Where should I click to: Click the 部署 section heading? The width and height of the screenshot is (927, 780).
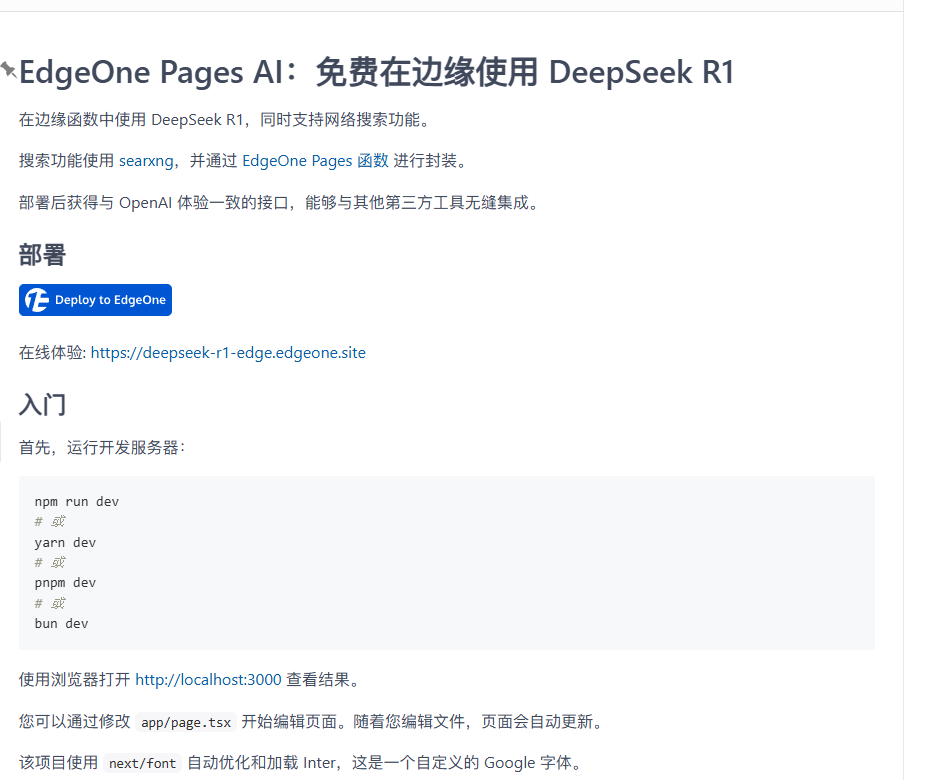pos(42,255)
